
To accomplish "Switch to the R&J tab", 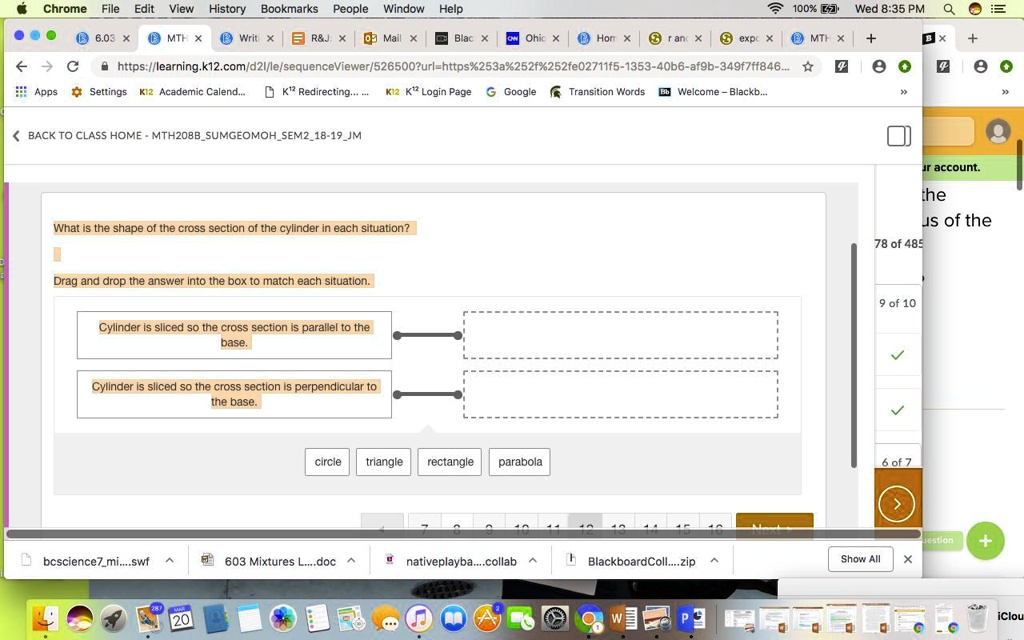I will click(x=317, y=38).
